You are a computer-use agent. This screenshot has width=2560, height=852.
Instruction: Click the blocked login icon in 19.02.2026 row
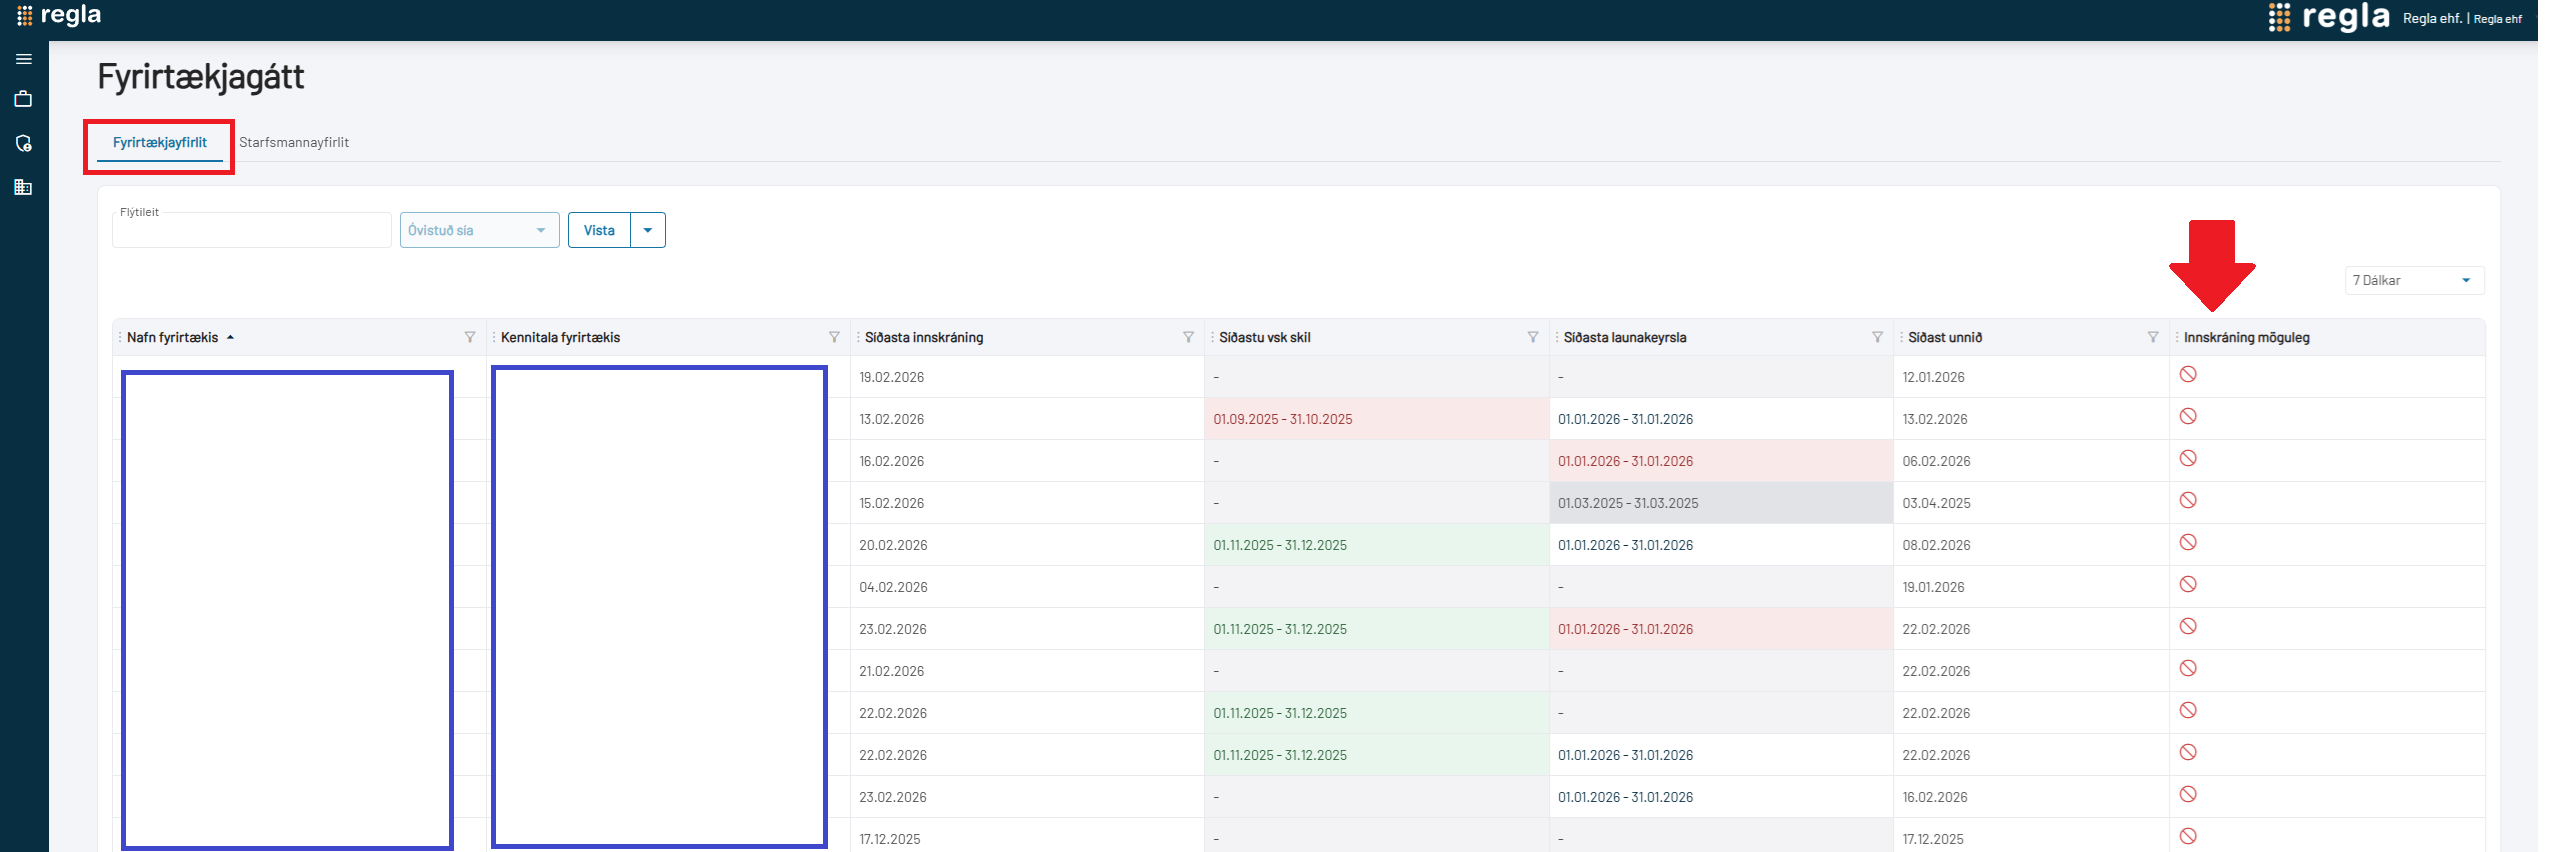tap(2188, 375)
